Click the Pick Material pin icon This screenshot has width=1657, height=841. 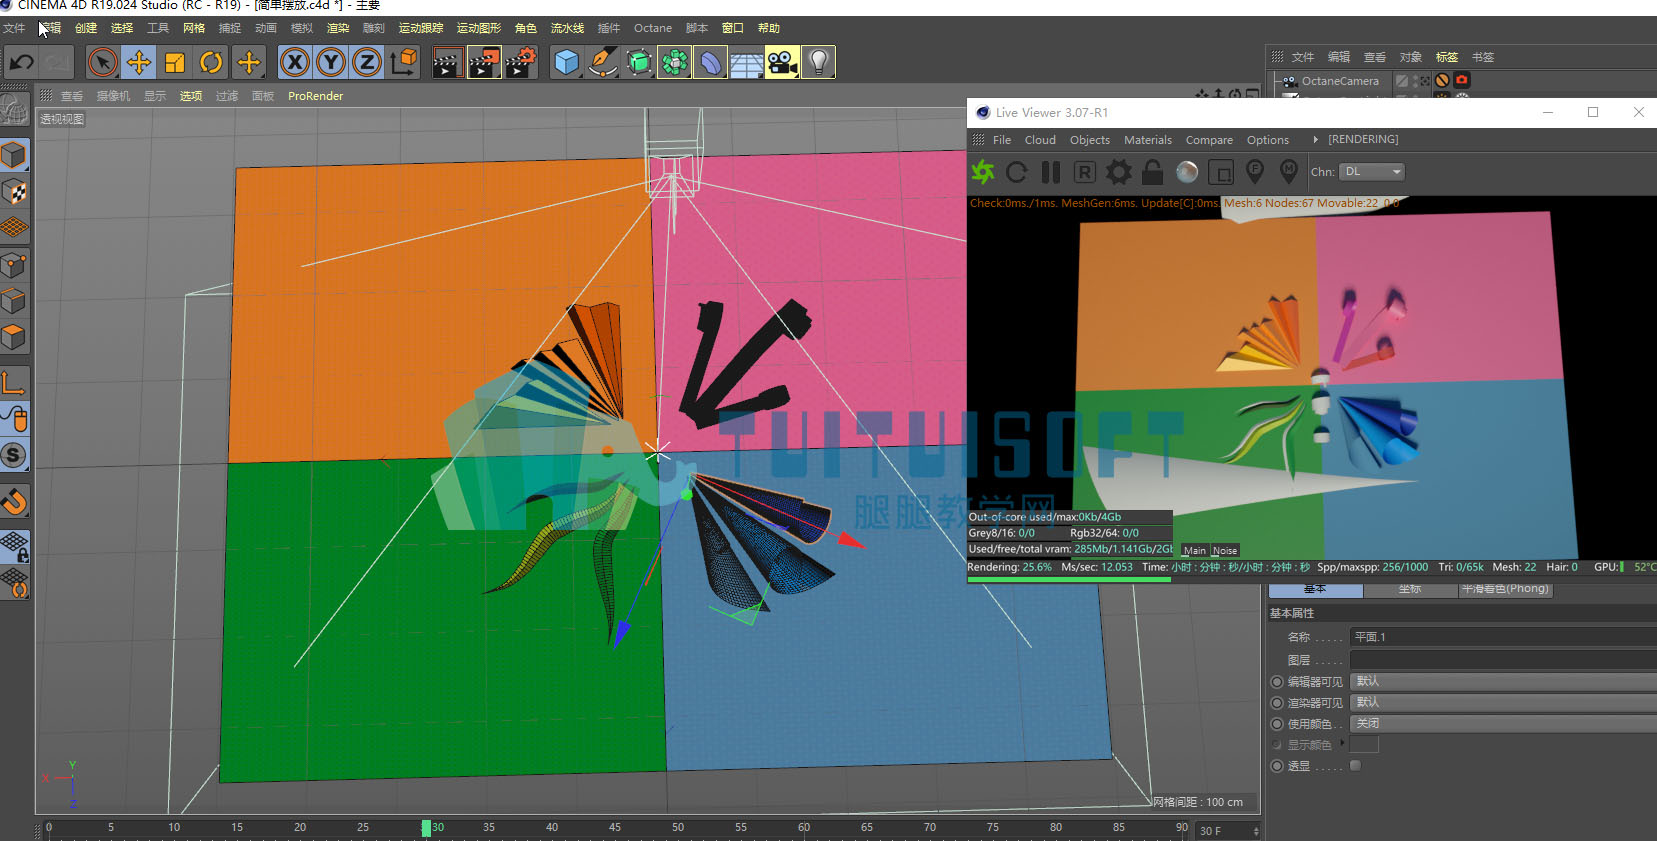pos(1289,172)
